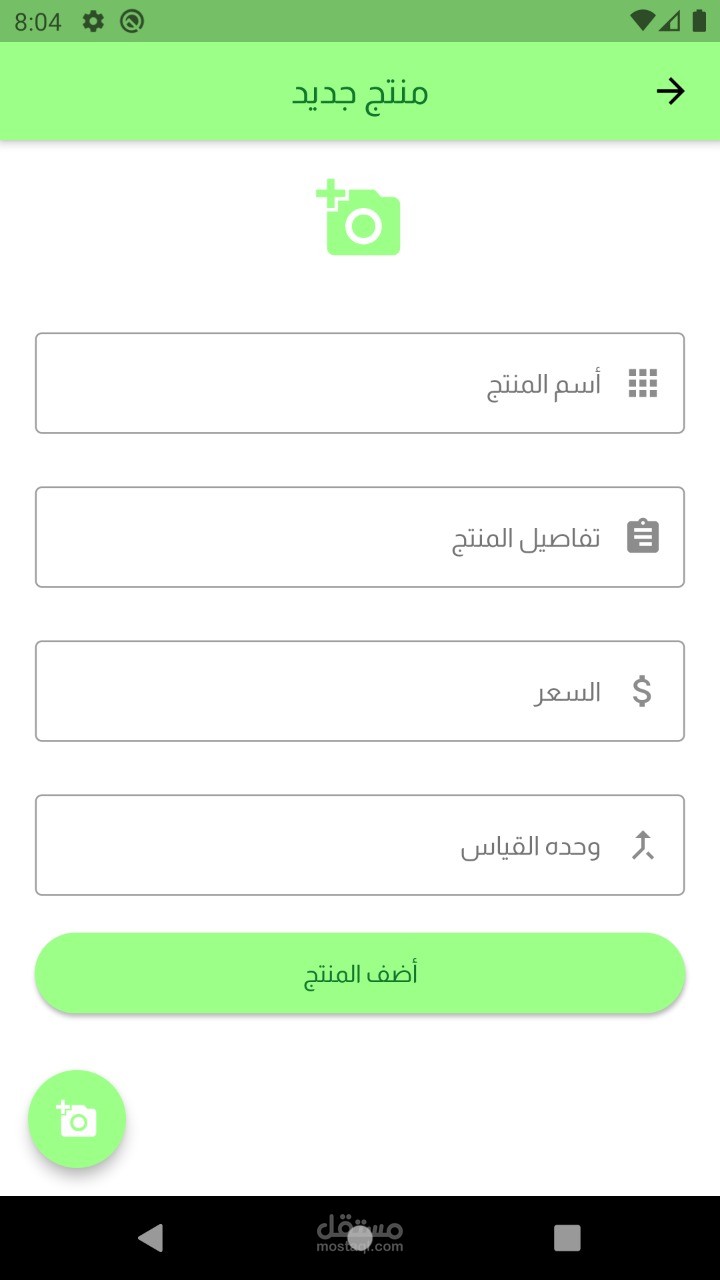
Task: Tap the Android home circle button
Action: [360, 1238]
